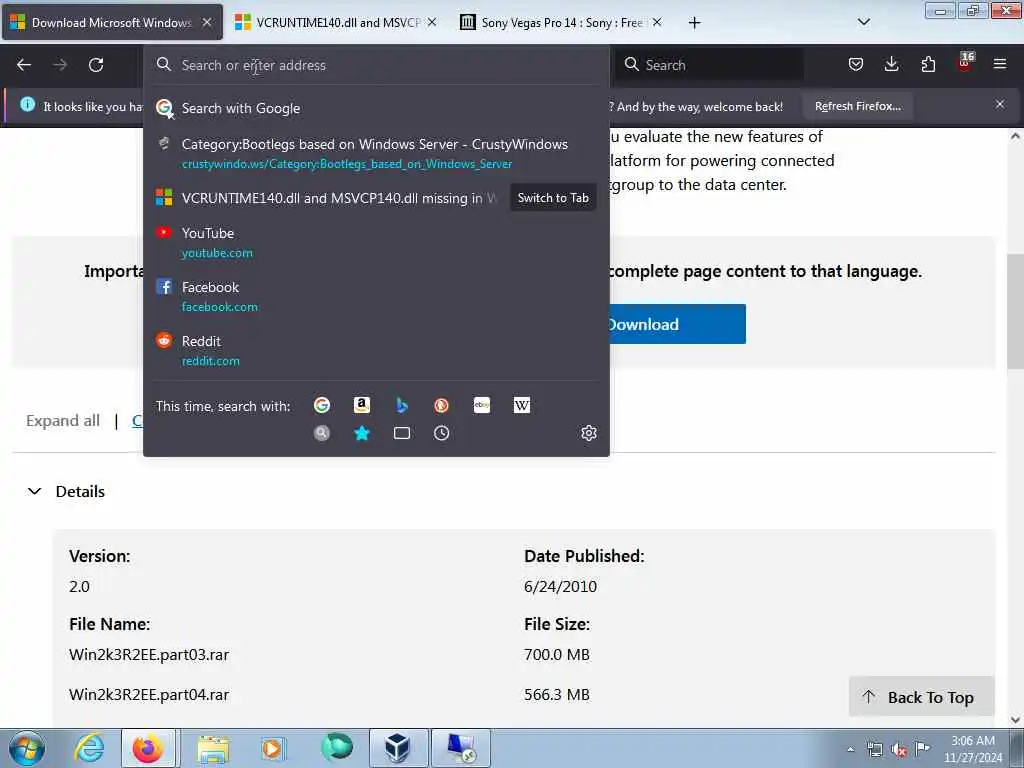This screenshot has width=1024, height=768.
Task: Focus the Search or enter address field
Action: pos(376,65)
